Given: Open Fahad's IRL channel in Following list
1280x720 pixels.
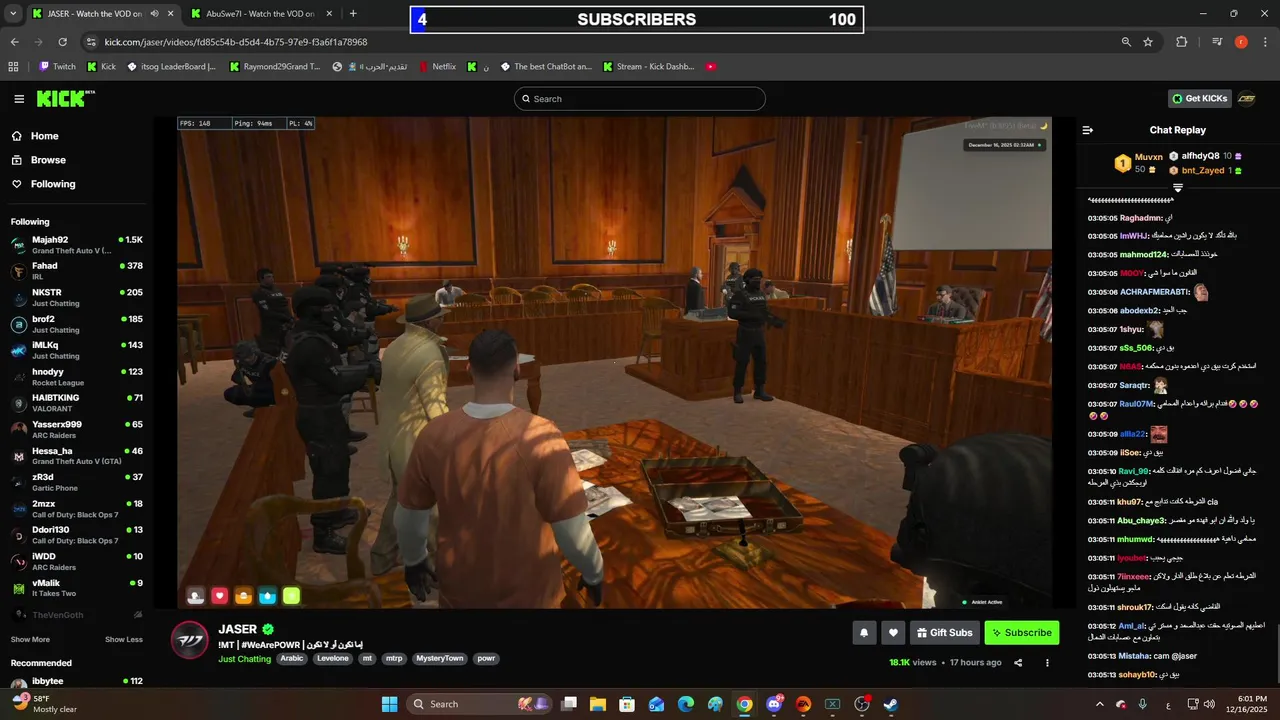Looking at the screenshot, I should (x=77, y=271).
